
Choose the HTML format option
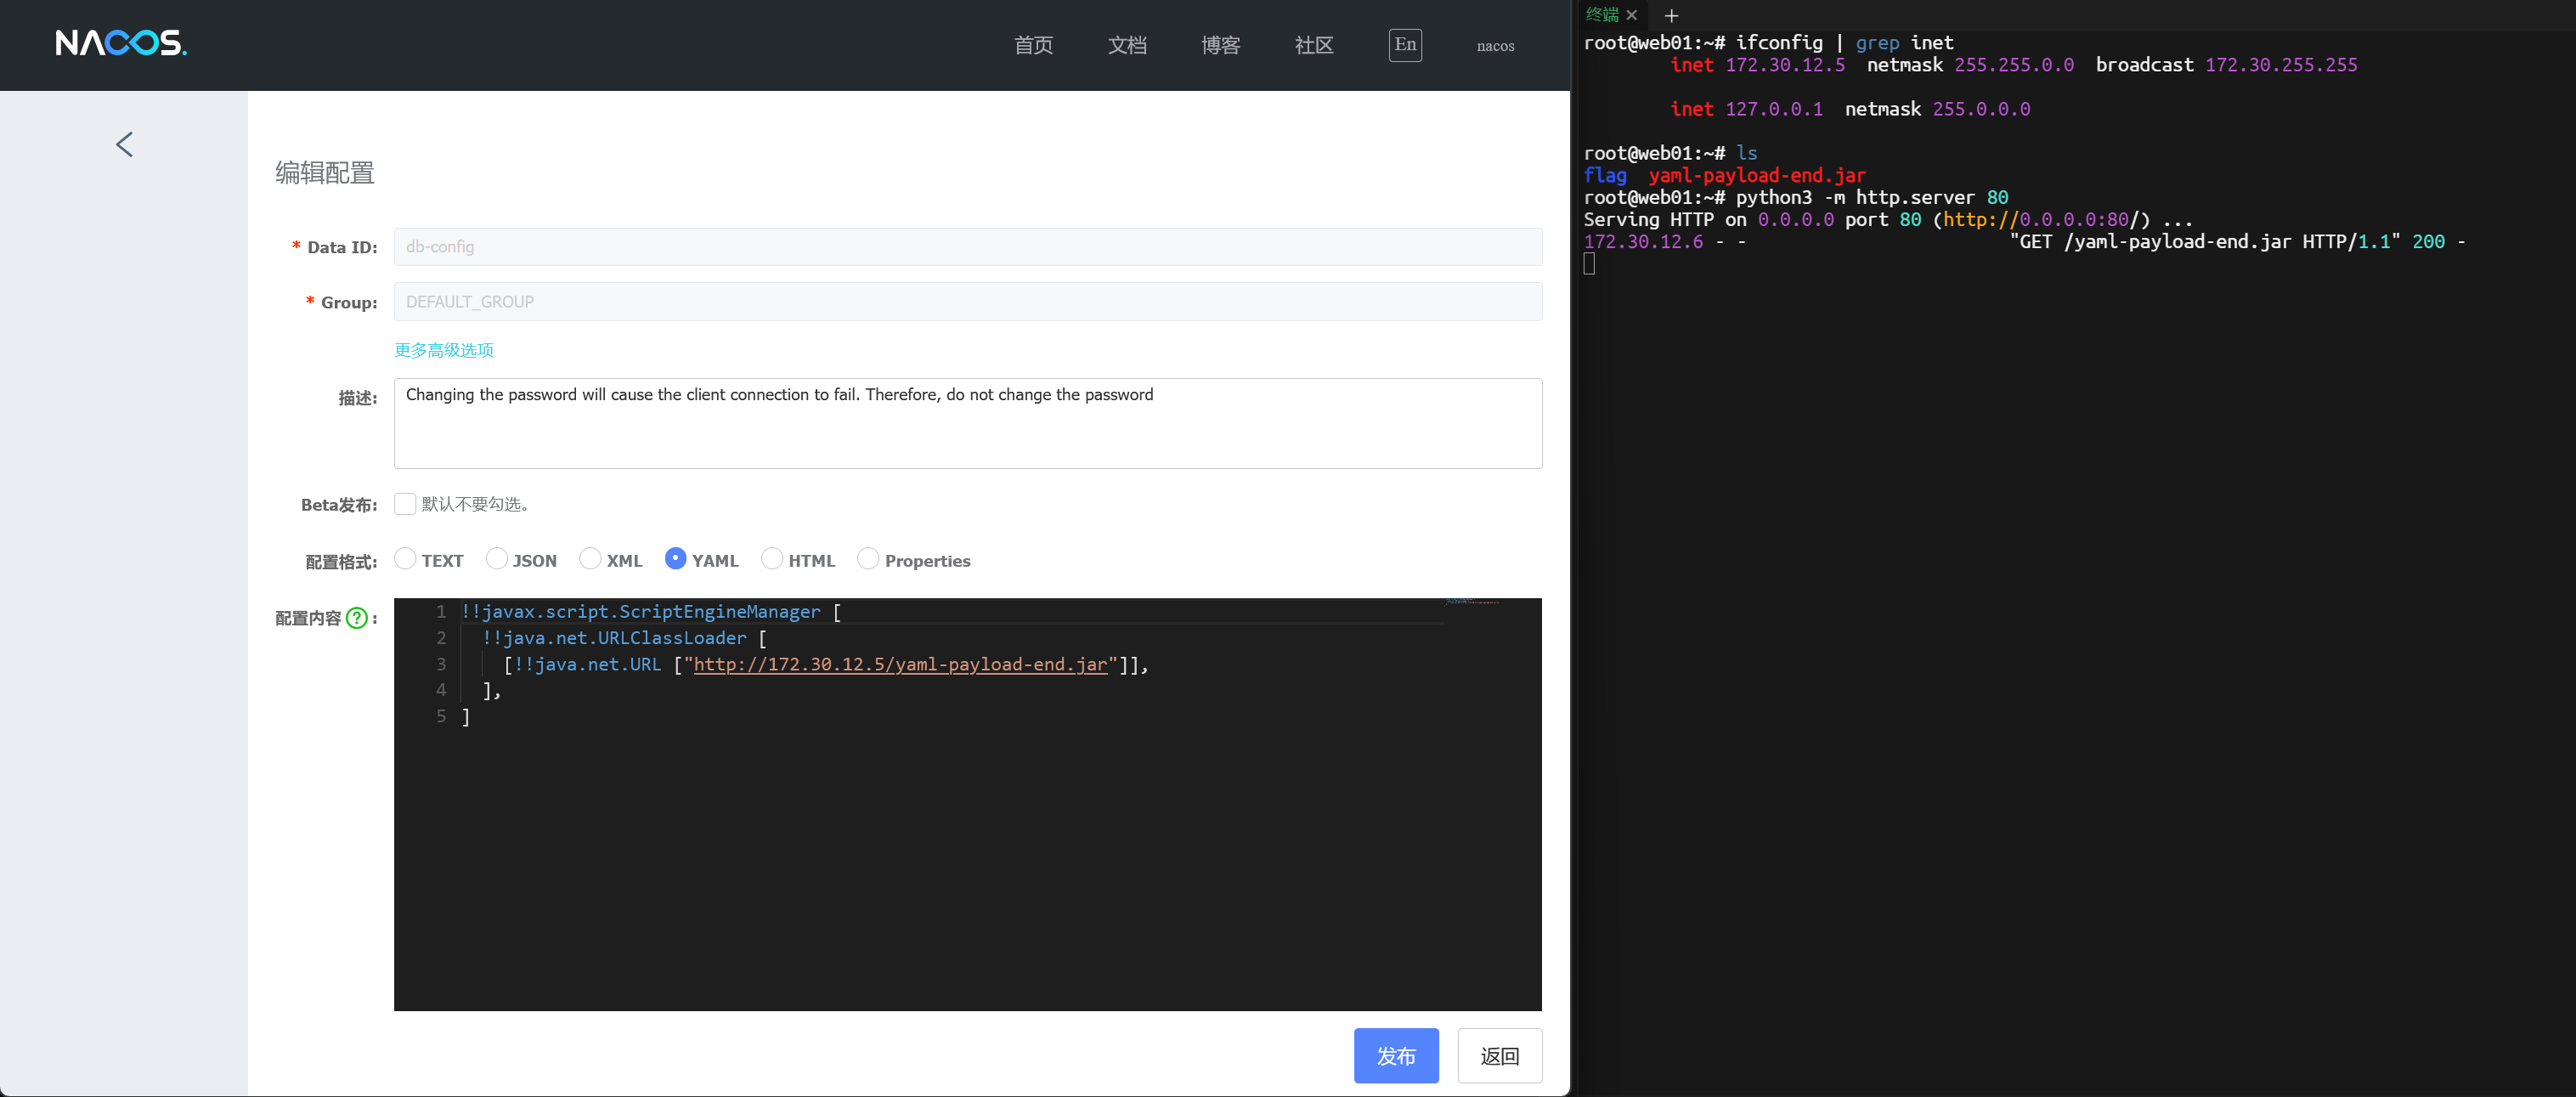(x=772, y=559)
